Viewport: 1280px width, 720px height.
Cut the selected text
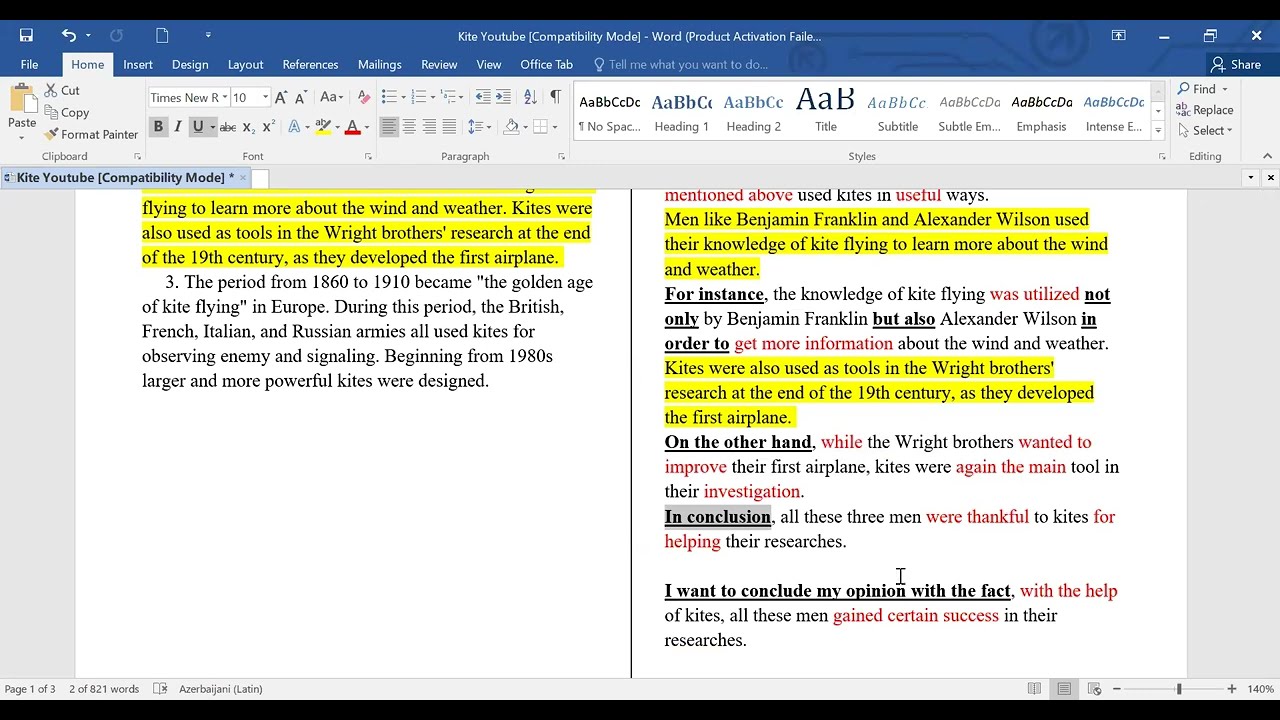tap(62, 90)
